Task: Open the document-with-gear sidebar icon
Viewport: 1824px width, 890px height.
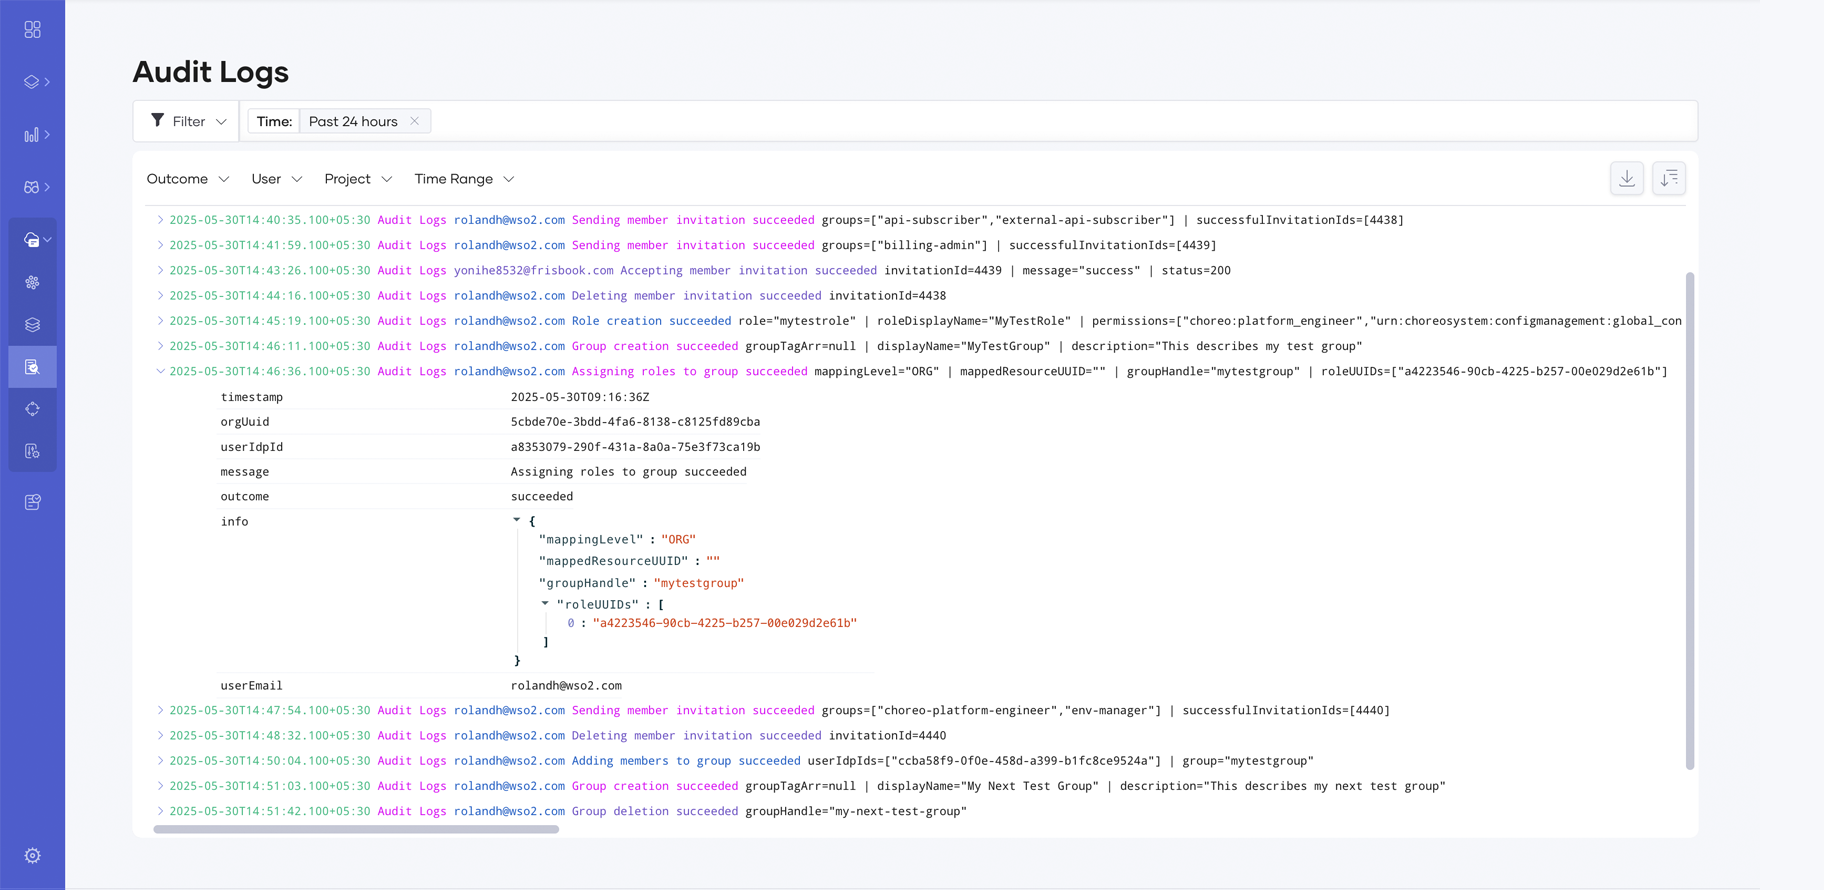Action: 32,451
